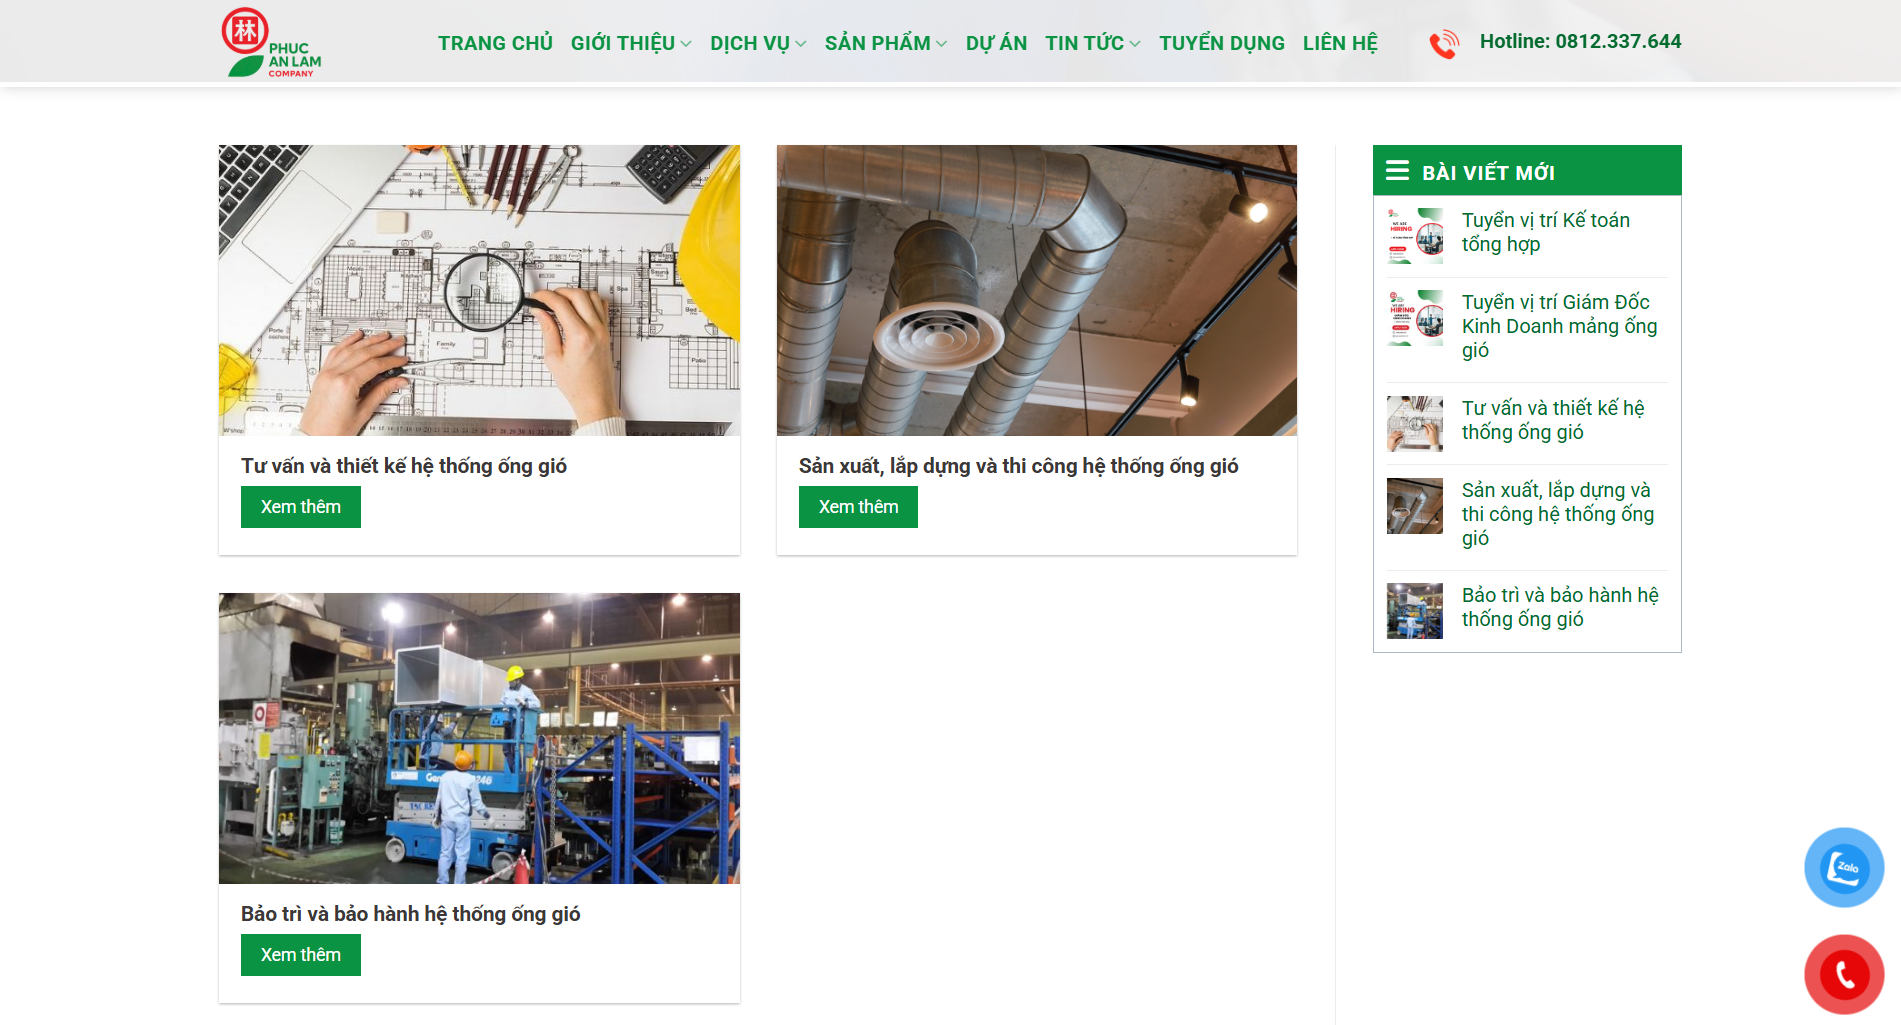1901x1025 pixels.
Task: Click the hamburger icon beside Bài Viết Mới
Action: point(1397,171)
